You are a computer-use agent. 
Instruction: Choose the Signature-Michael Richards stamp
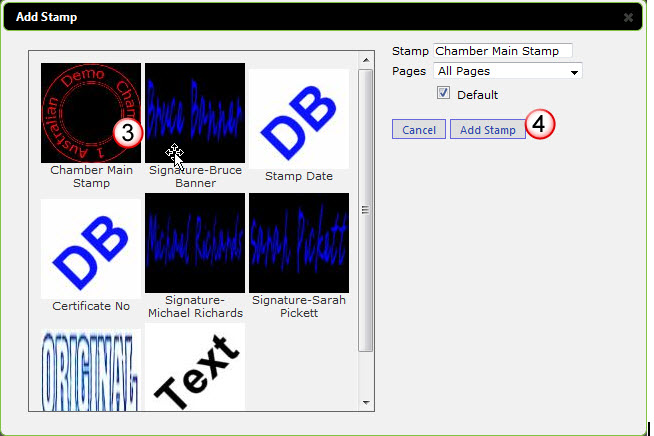[194, 242]
